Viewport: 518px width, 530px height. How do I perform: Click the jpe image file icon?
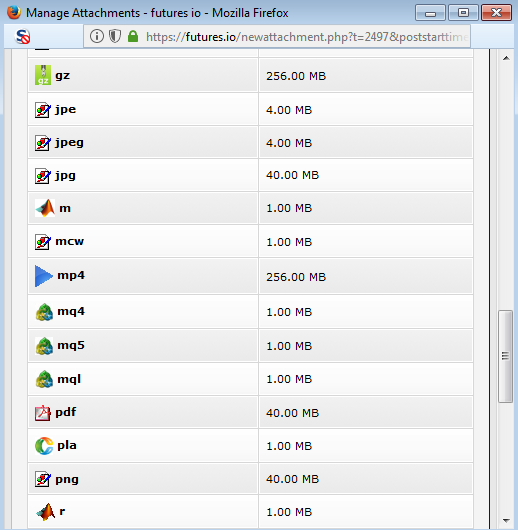[x=43, y=110]
